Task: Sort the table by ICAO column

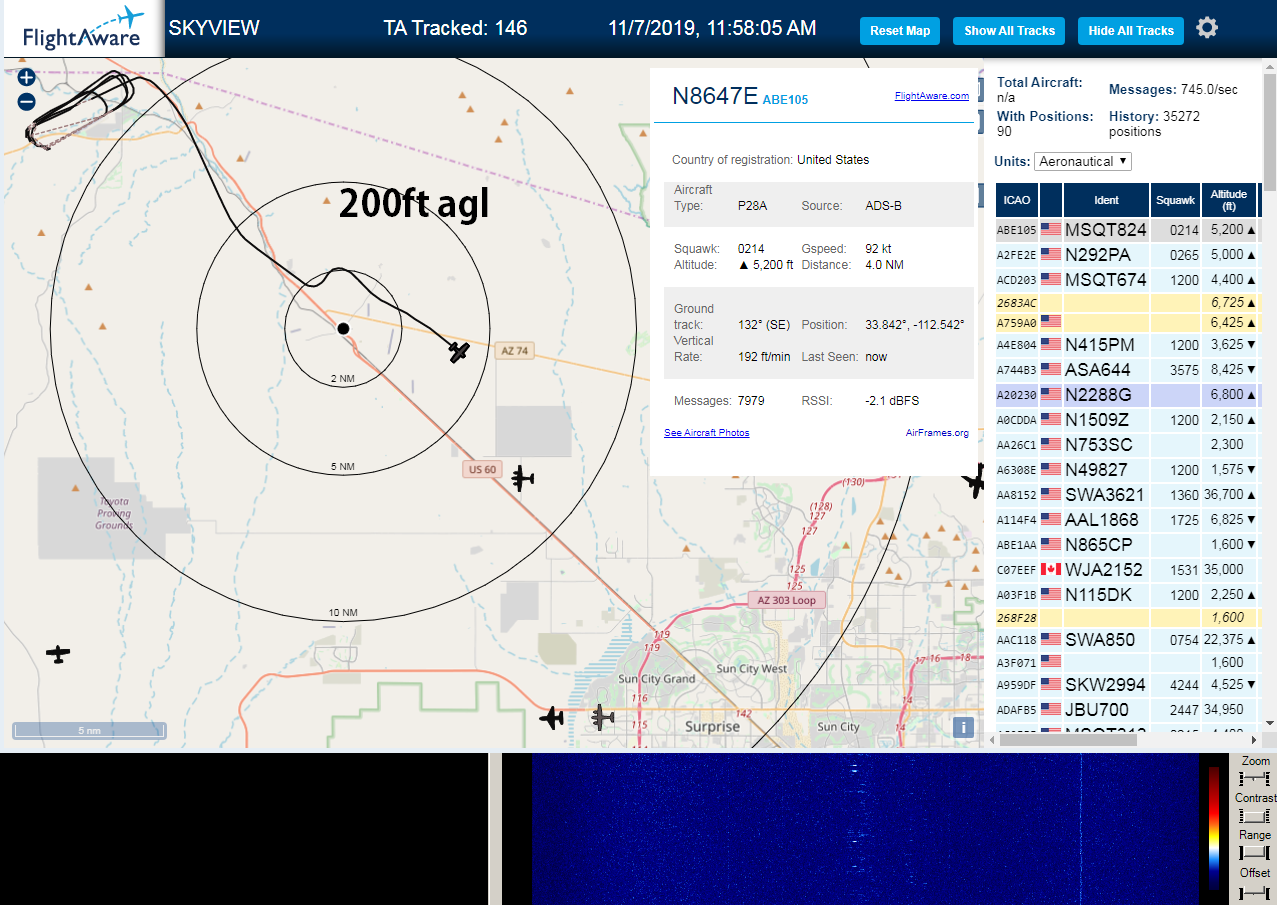Action: click(x=1017, y=200)
